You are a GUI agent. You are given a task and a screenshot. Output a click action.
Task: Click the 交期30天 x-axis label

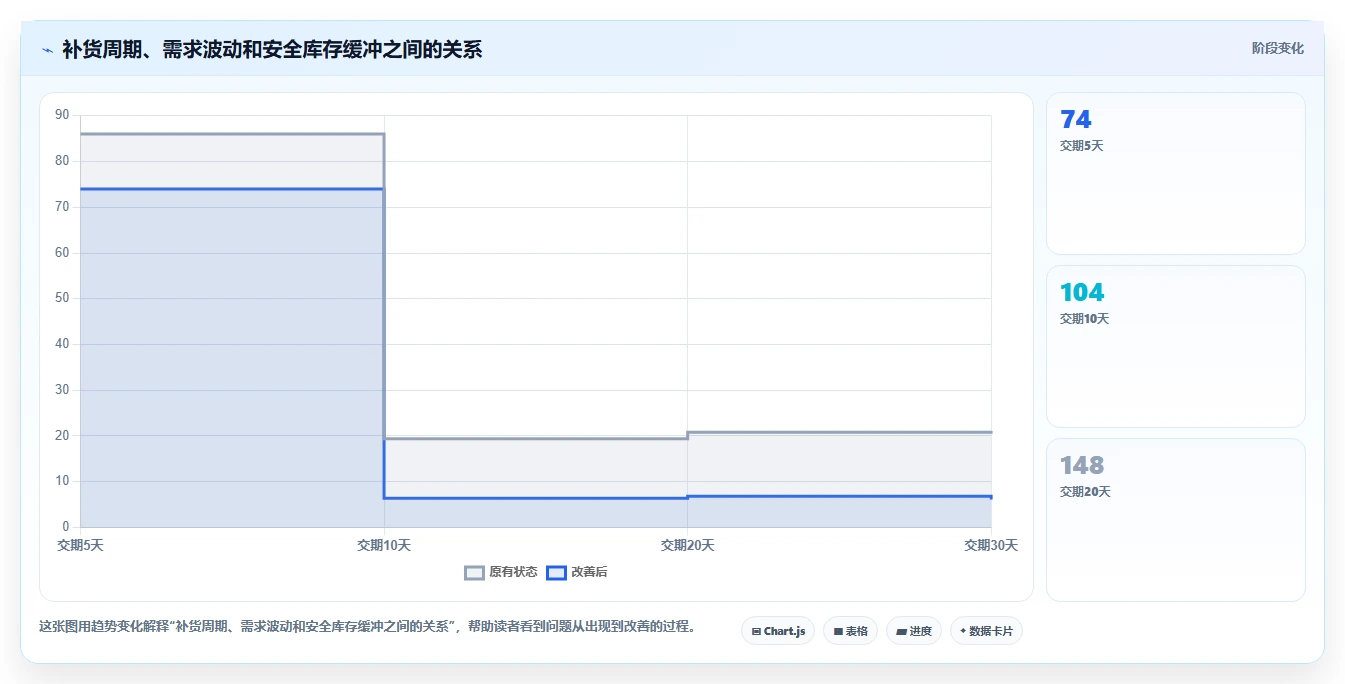[990, 545]
